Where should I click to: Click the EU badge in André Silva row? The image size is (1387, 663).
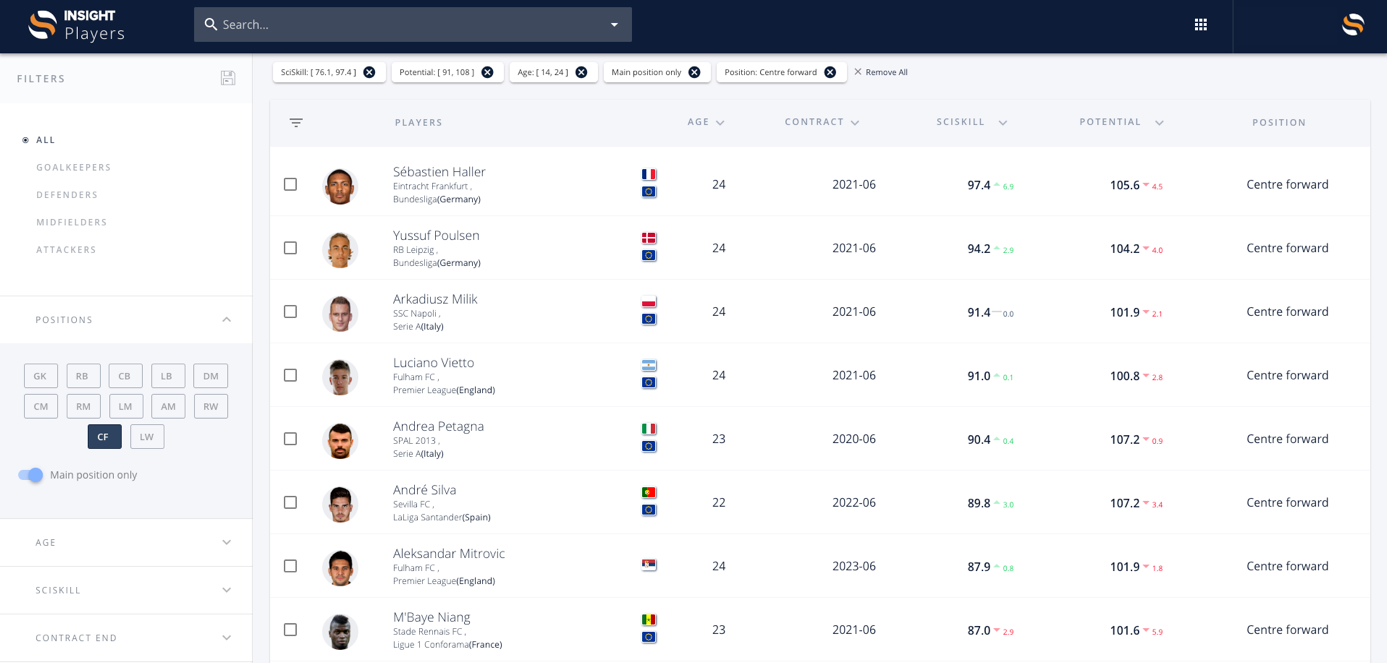[649, 510]
